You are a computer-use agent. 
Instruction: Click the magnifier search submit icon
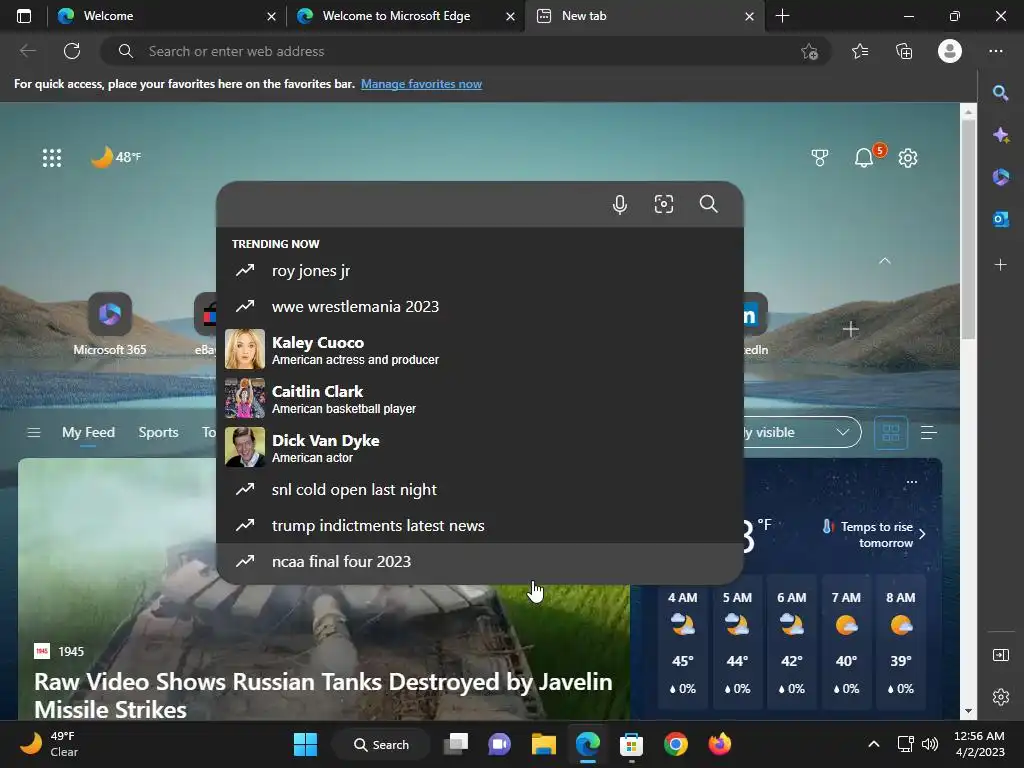tap(709, 204)
